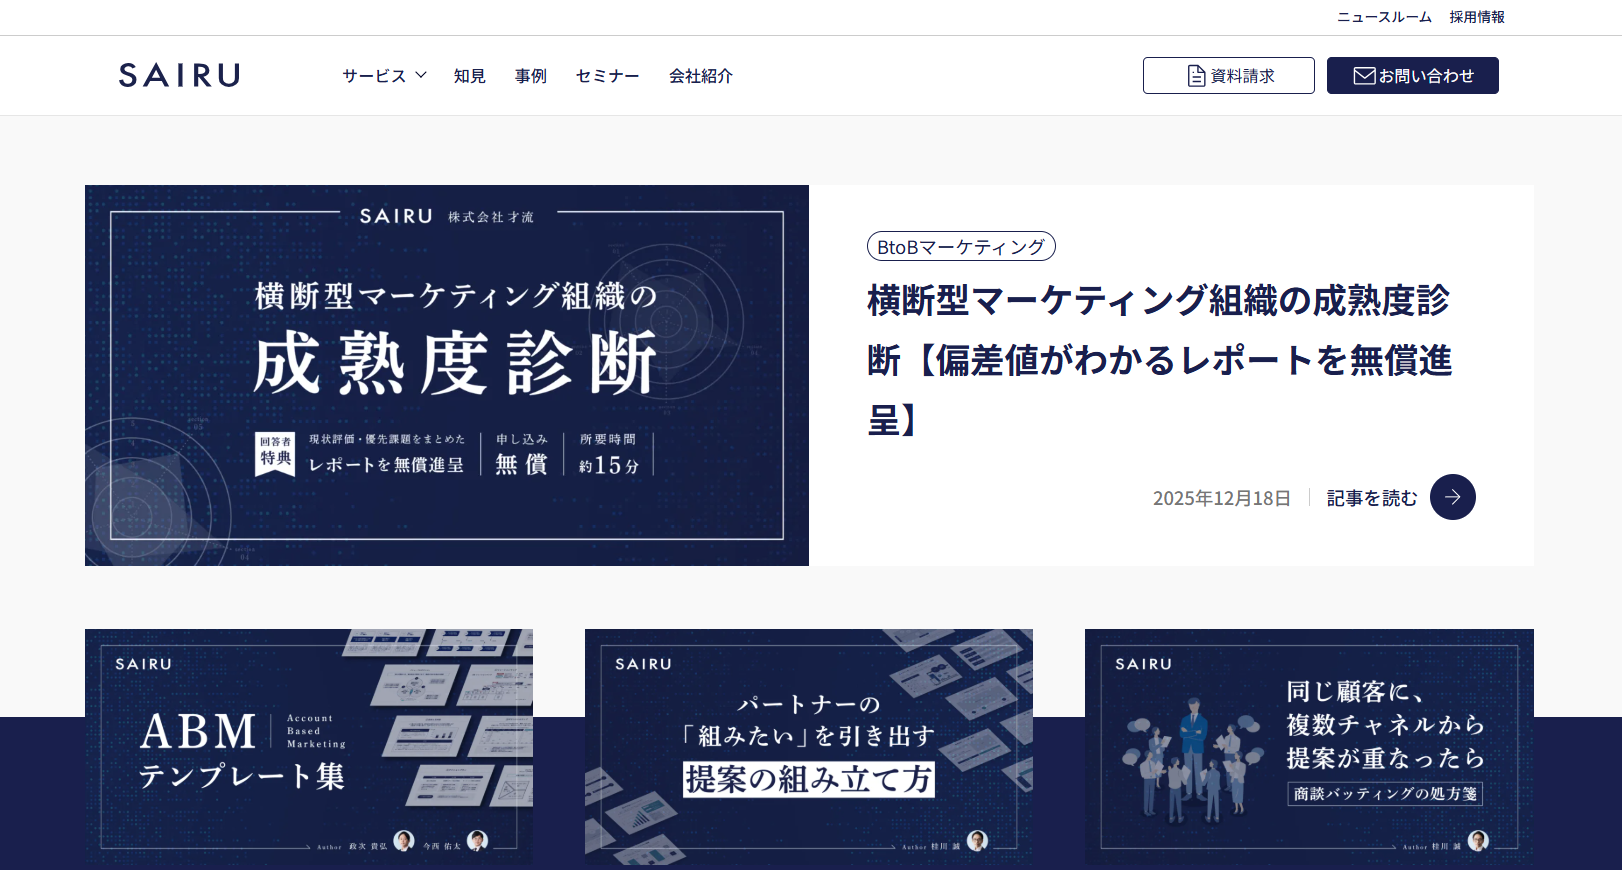Image resolution: width=1622 pixels, height=870 pixels.
Task: Open the サービス menu item
Action: pyautogui.click(x=374, y=76)
